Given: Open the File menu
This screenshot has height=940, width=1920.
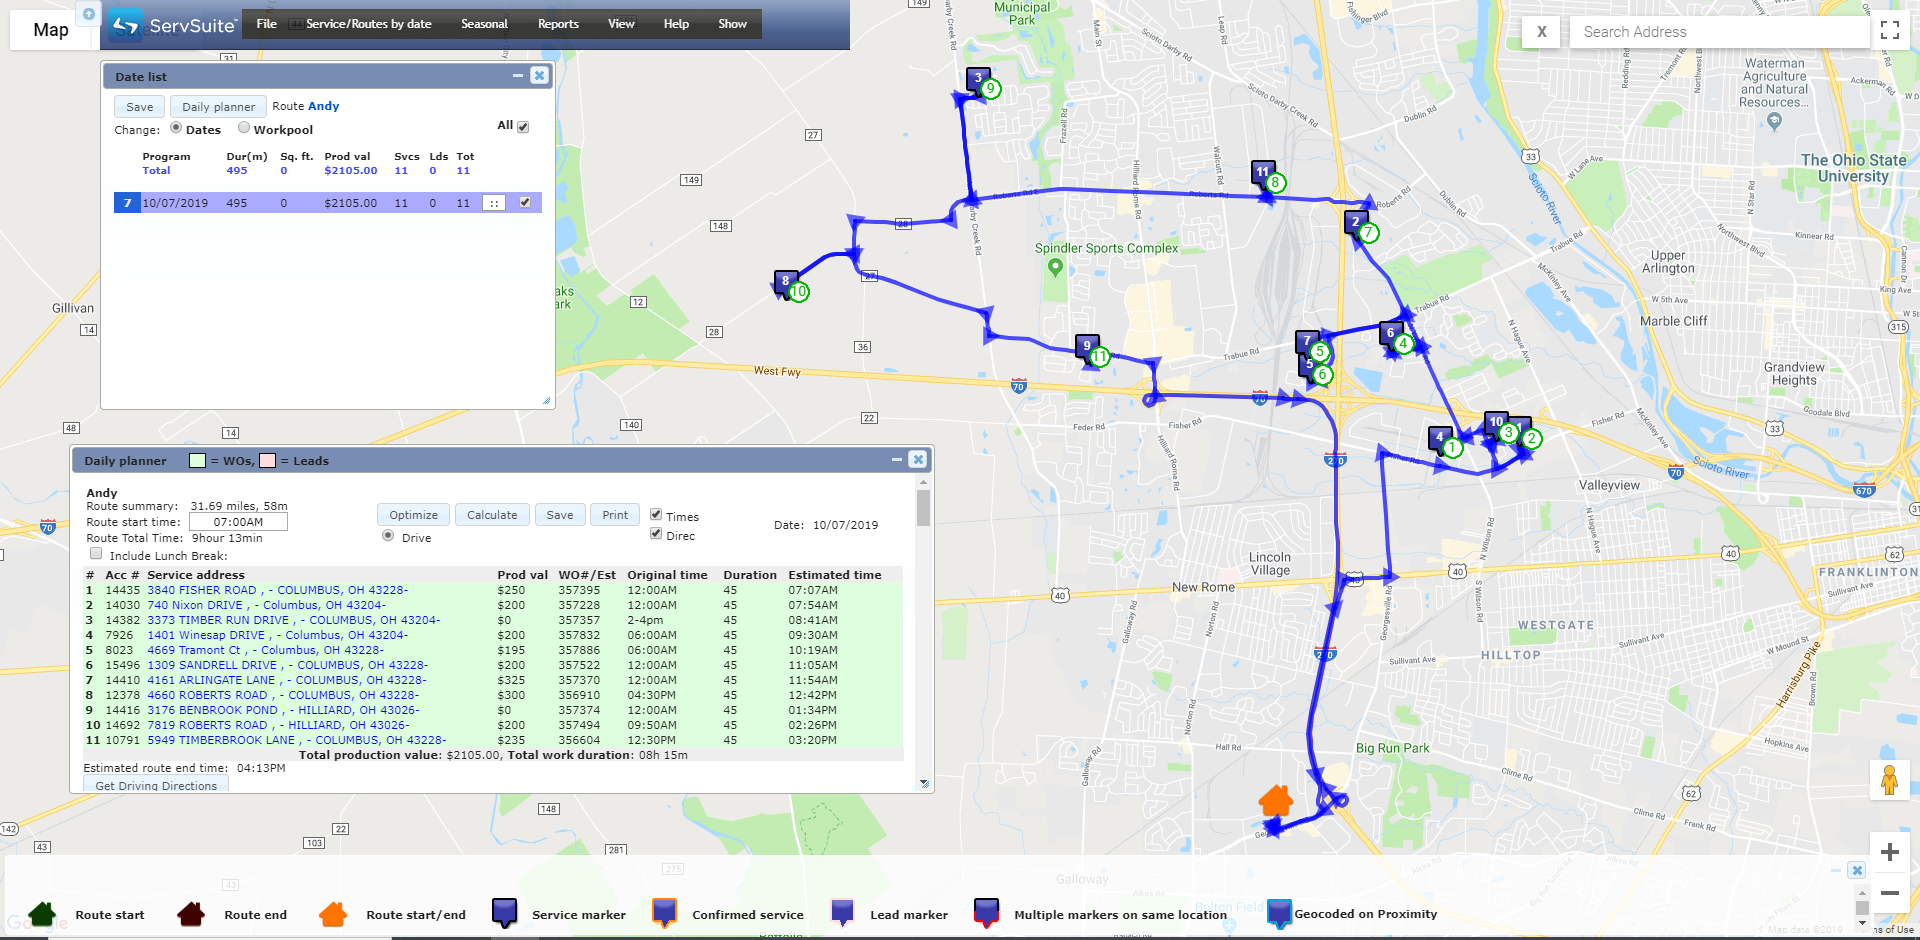Looking at the screenshot, I should [x=267, y=24].
